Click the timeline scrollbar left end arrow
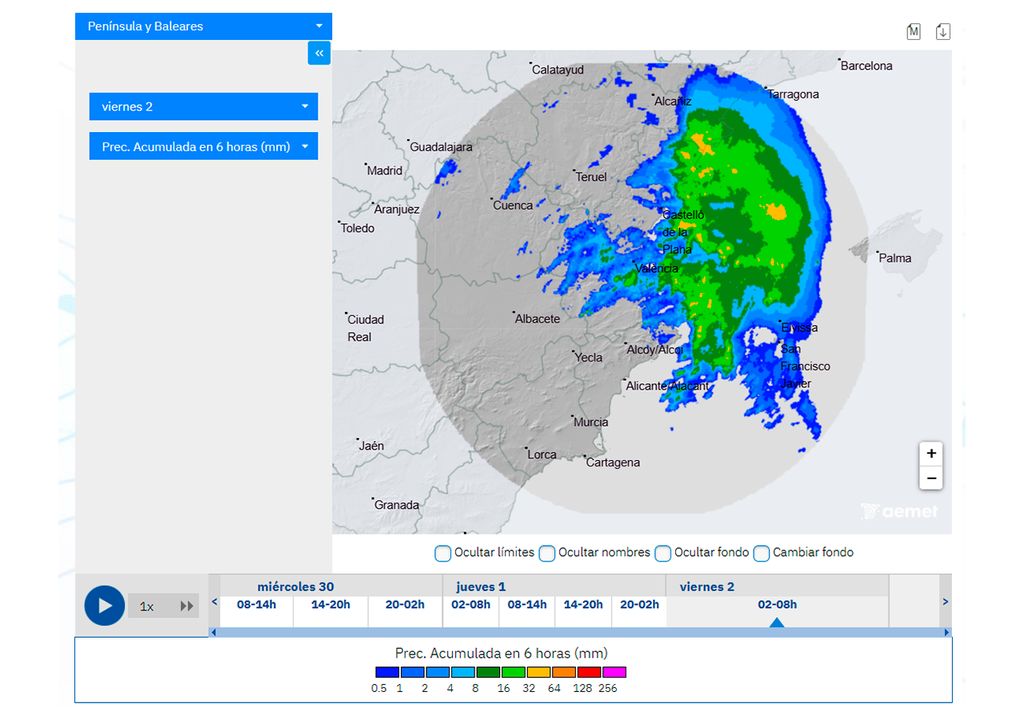This screenshot has height=720, width=1024. pos(214,632)
